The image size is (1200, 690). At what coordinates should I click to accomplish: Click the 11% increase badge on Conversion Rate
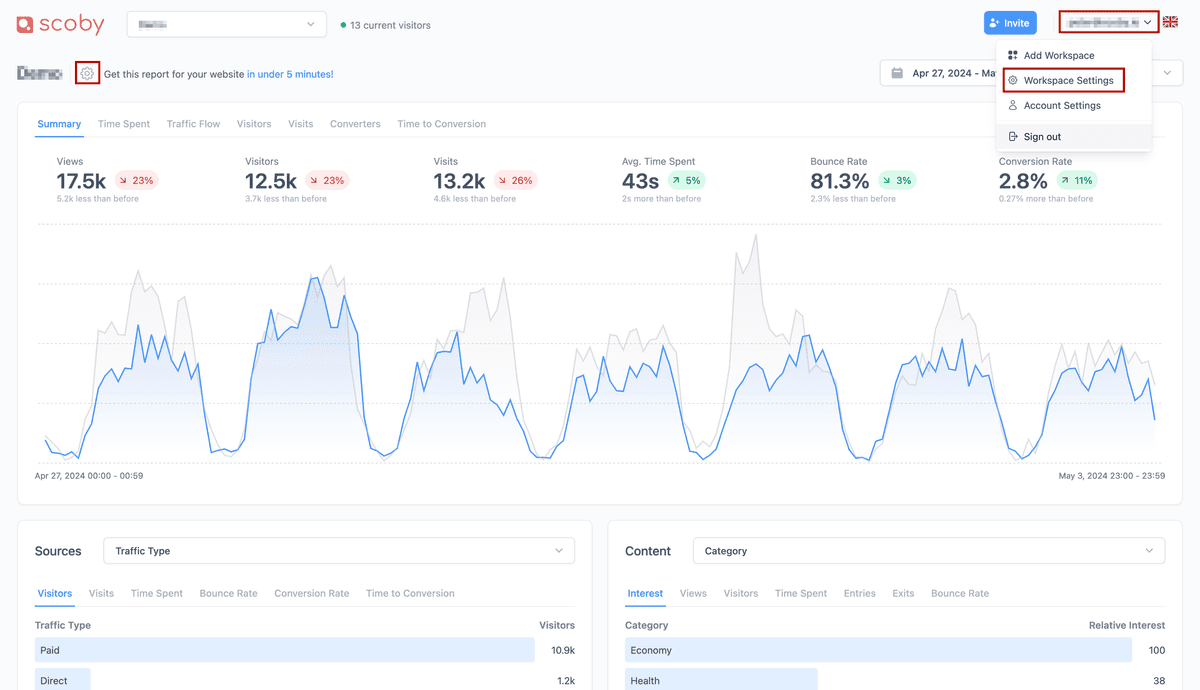click(x=1077, y=181)
